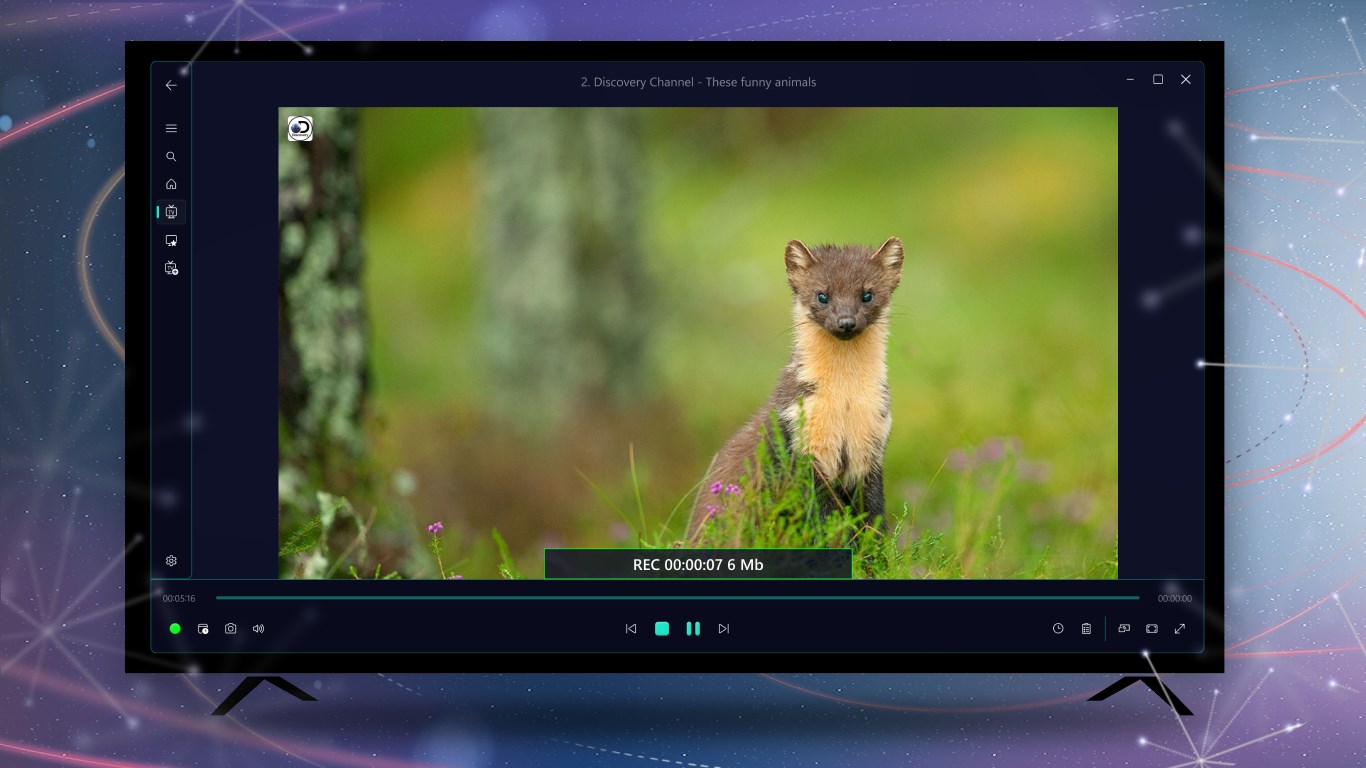Click the playback progress bar
This screenshot has width=1366, height=768.
click(677, 598)
